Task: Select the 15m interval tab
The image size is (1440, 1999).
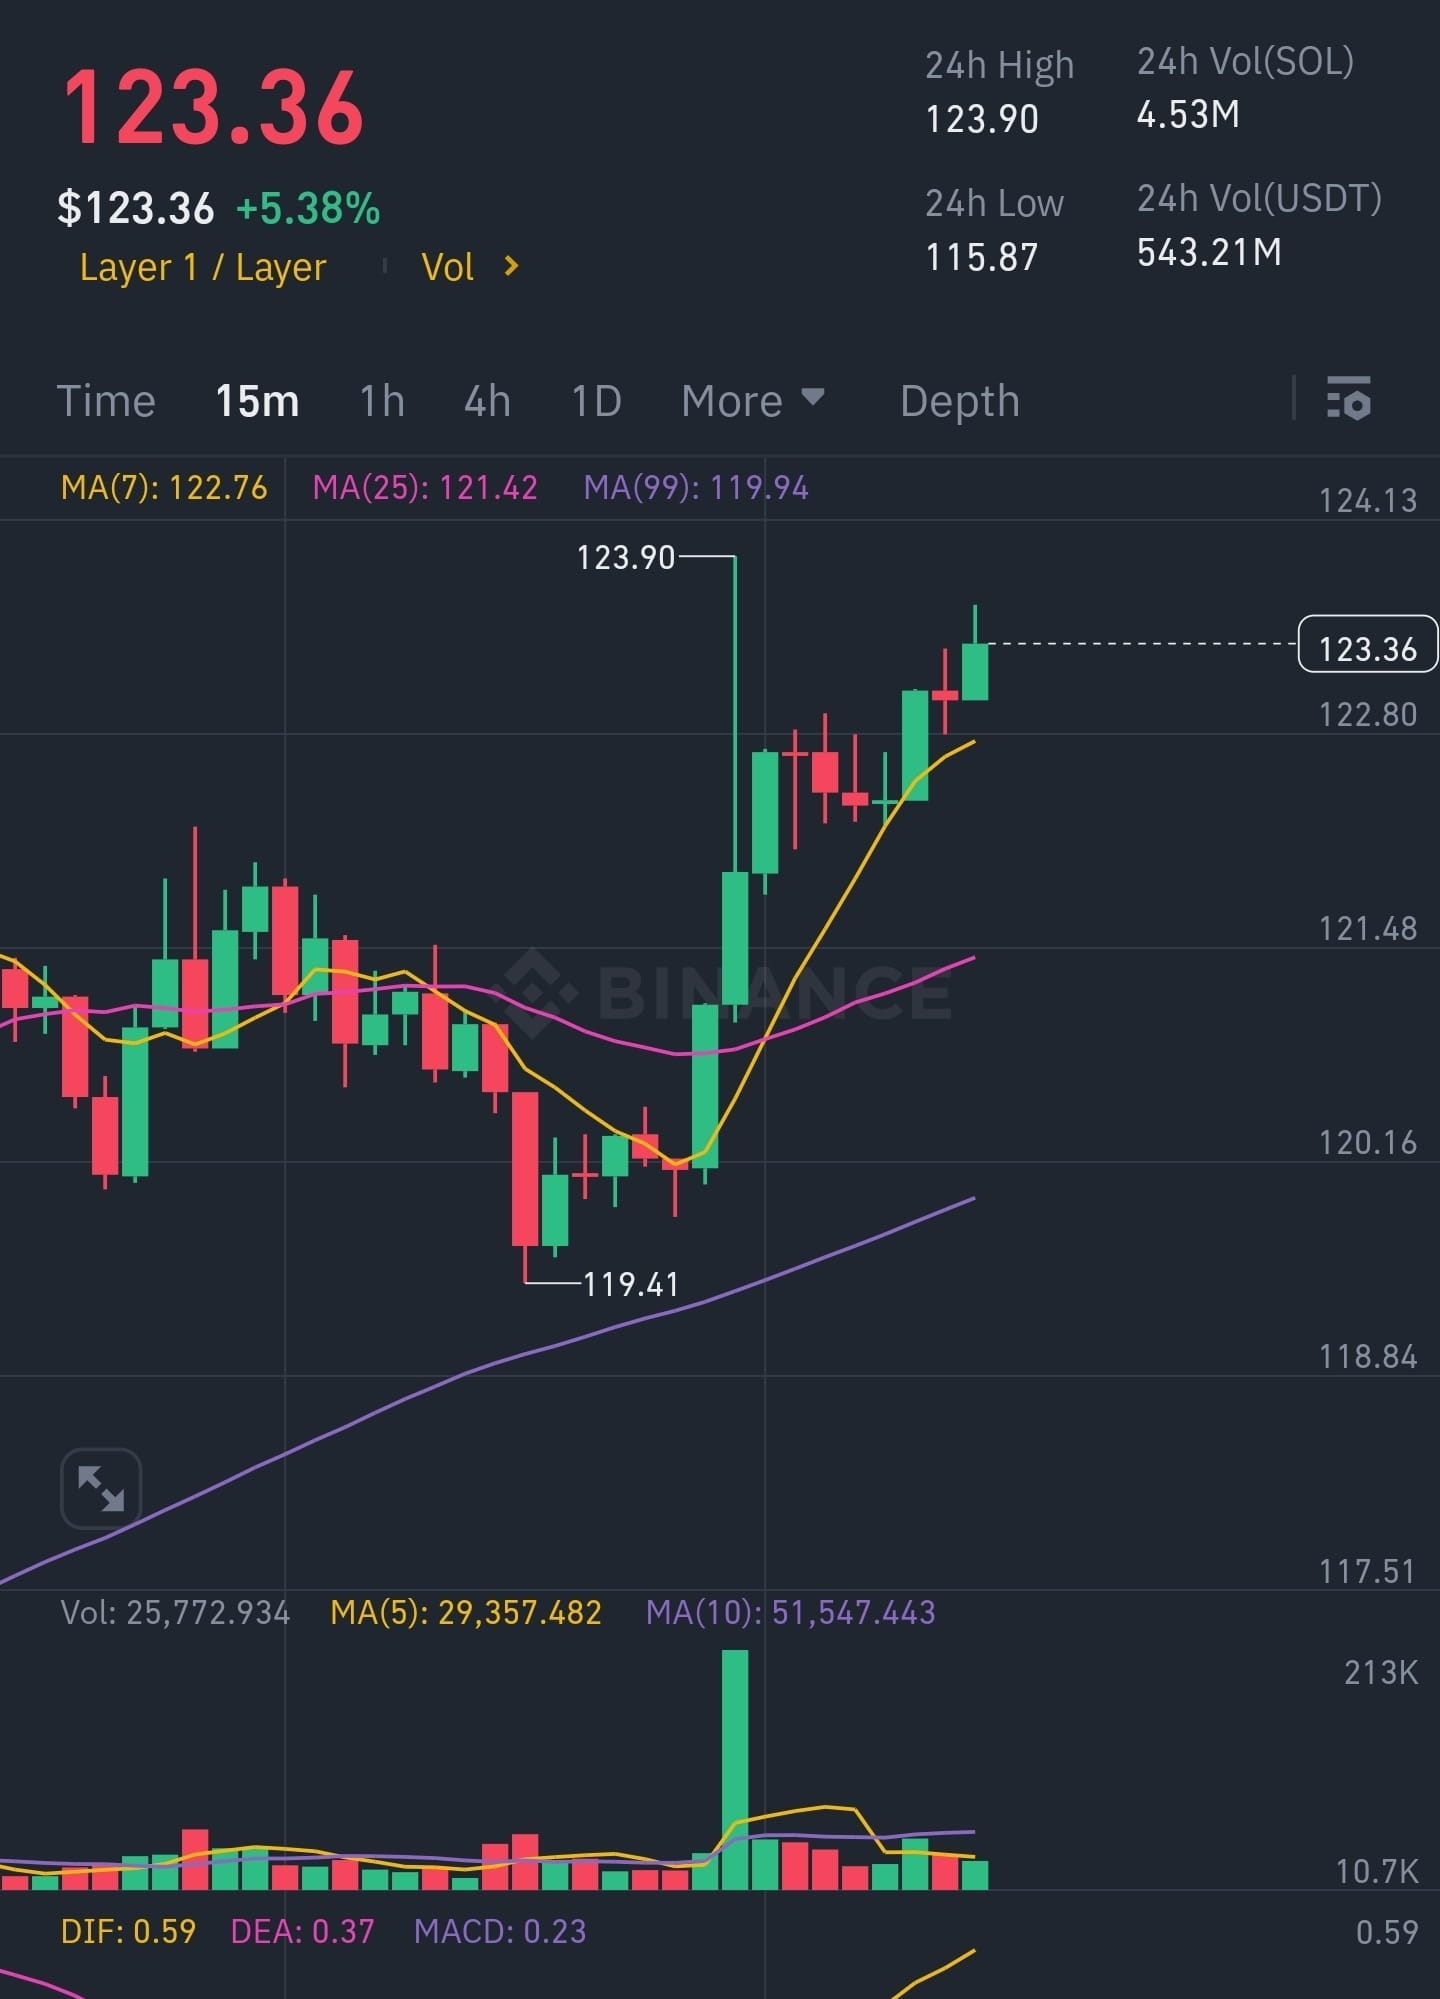Action: (x=257, y=401)
